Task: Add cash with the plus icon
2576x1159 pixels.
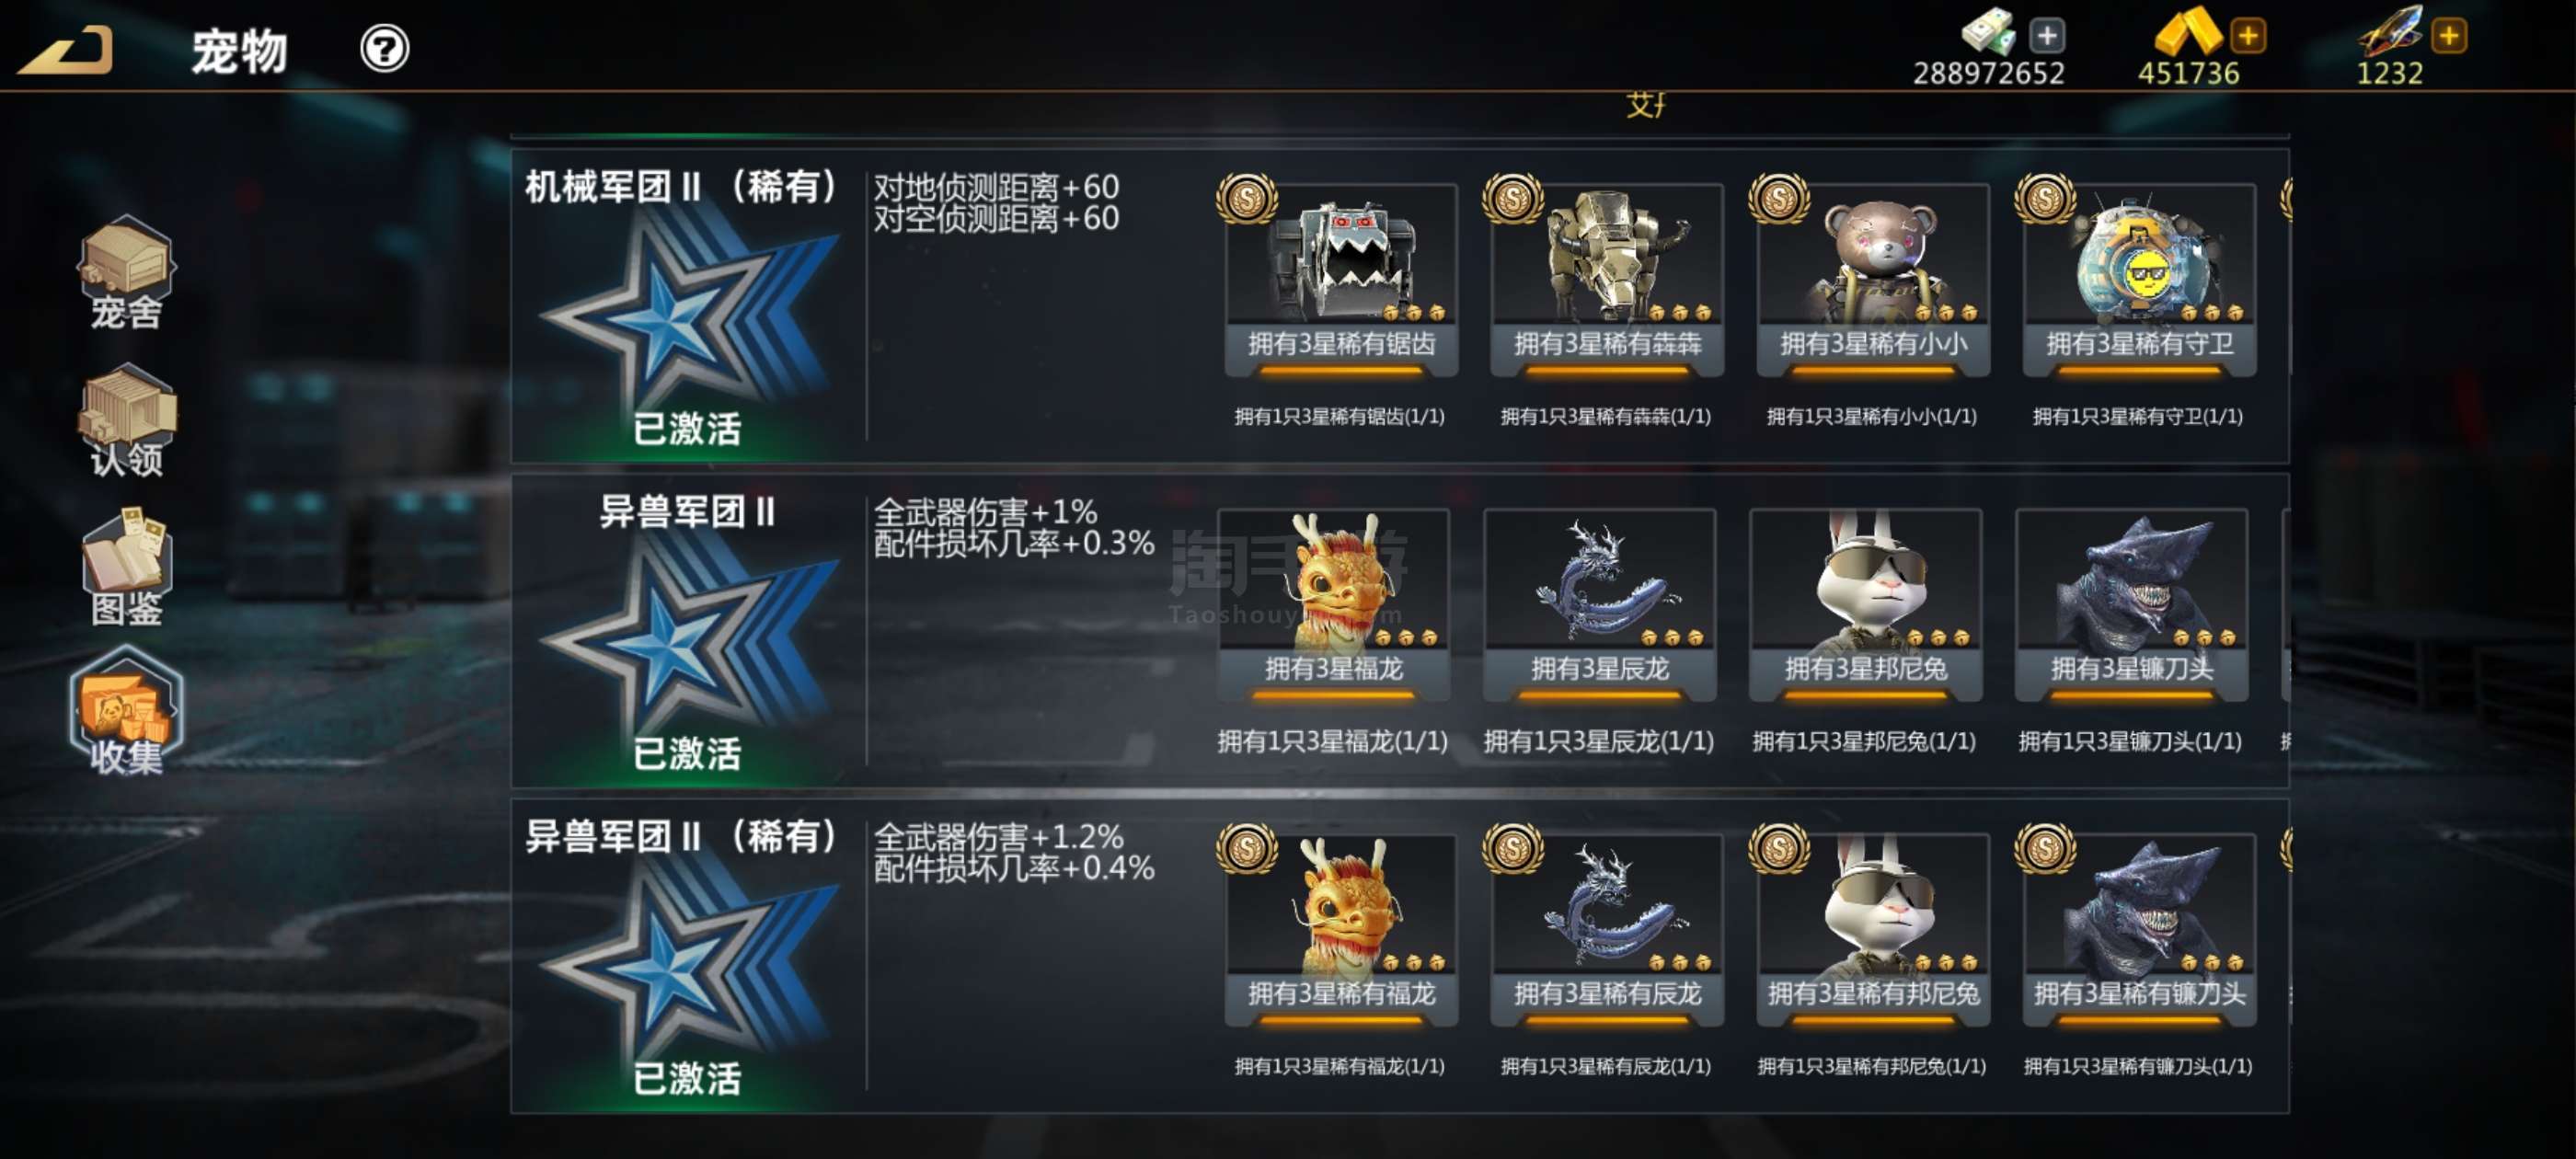Action: click(x=2047, y=37)
